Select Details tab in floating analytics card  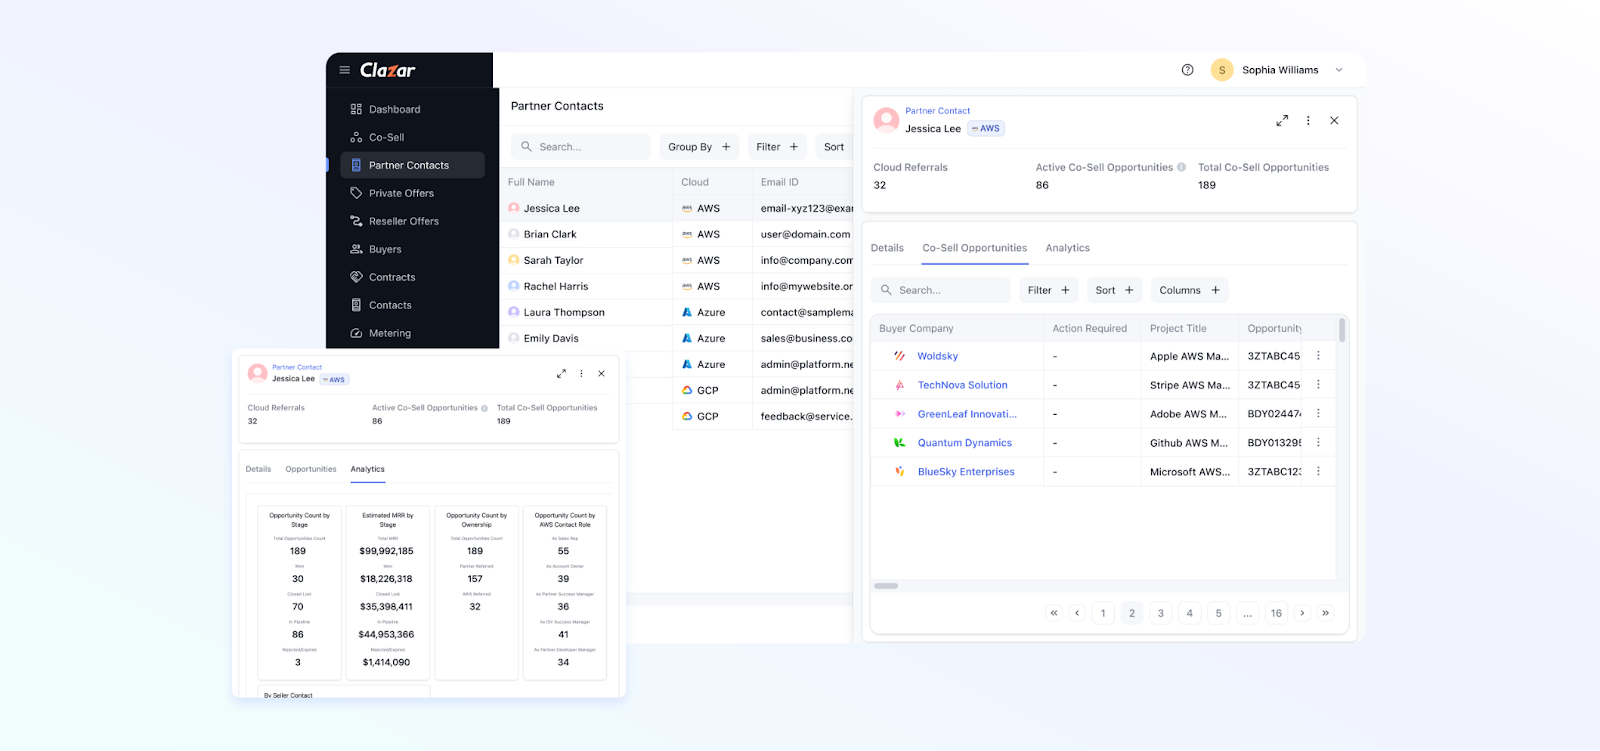click(x=258, y=469)
